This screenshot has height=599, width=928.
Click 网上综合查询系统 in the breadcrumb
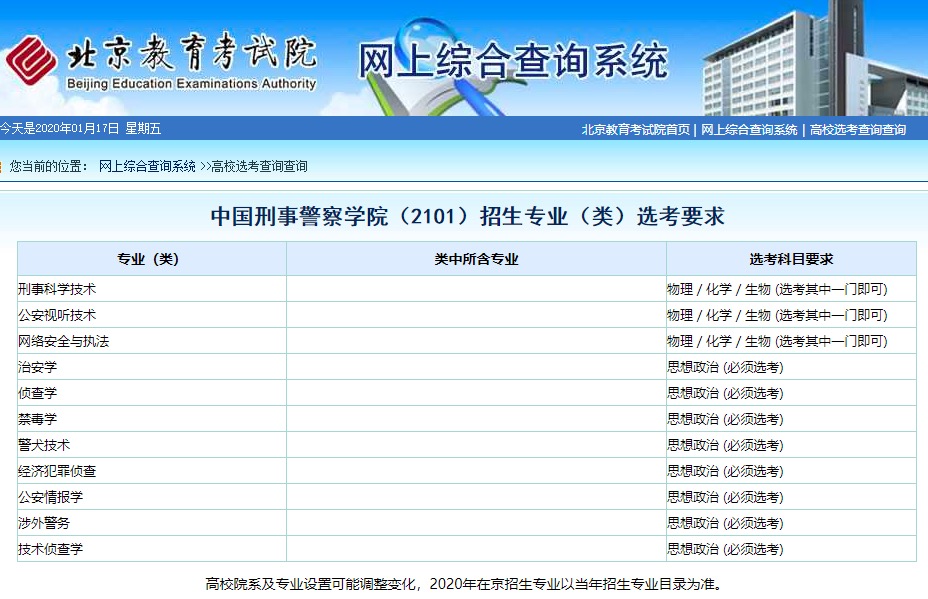[x=147, y=166]
